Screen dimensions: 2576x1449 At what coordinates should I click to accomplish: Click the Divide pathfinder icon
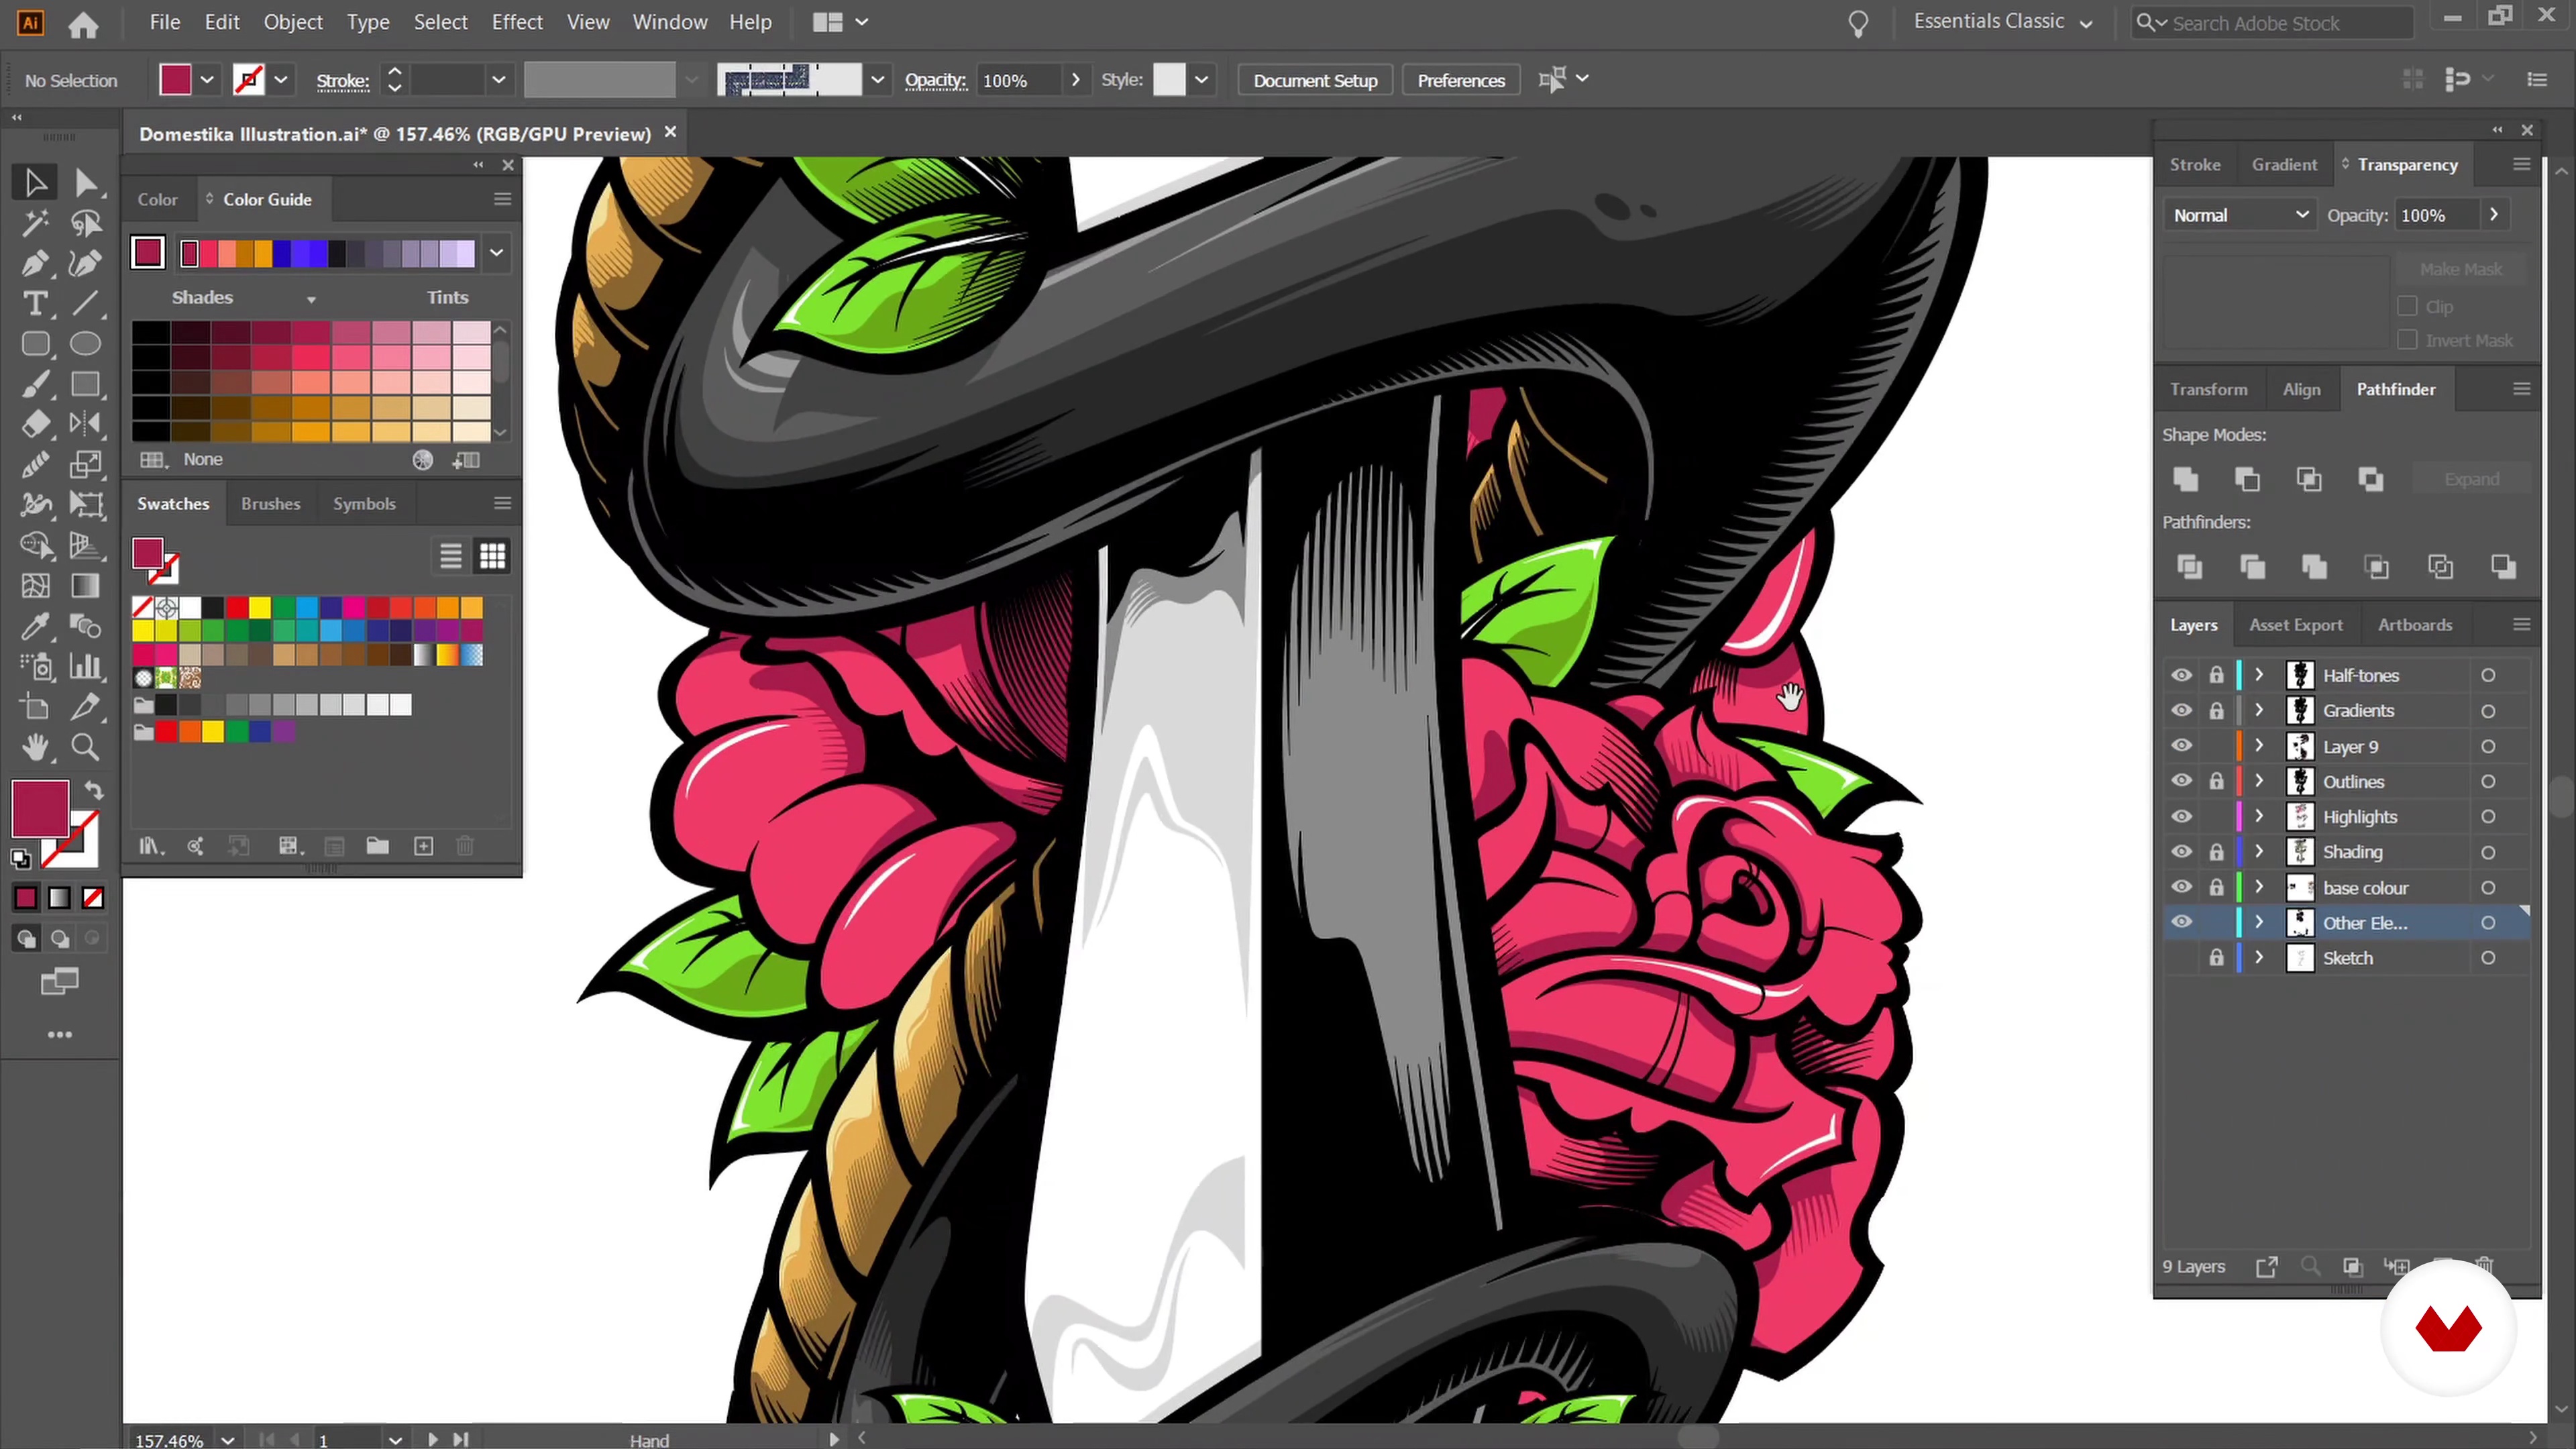point(2190,567)
